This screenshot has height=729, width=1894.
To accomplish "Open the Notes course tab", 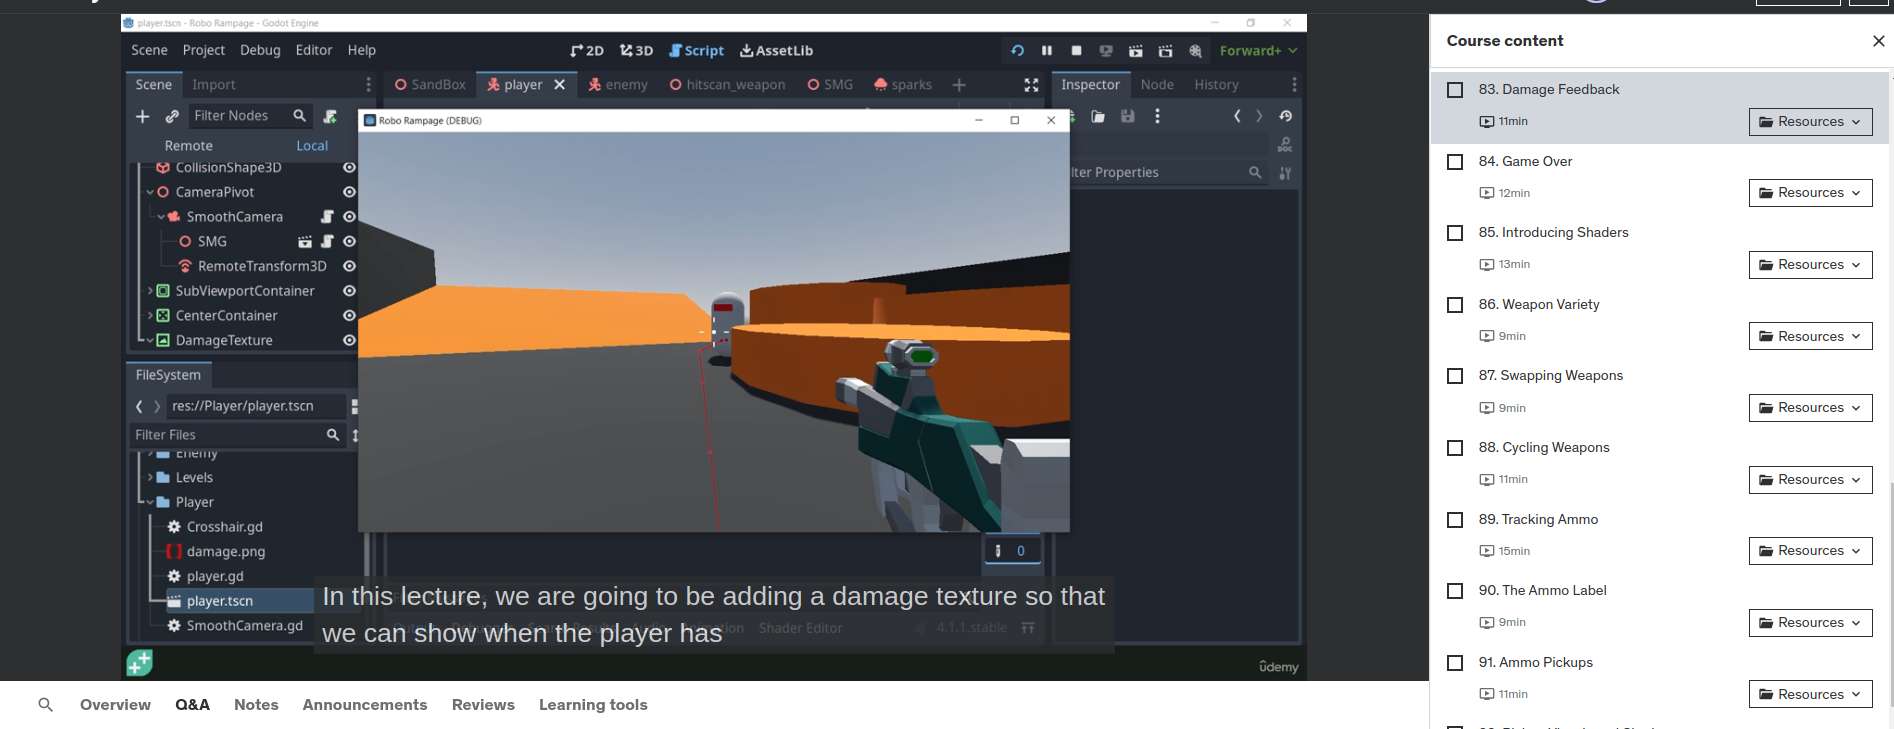I will coord(256,705).
